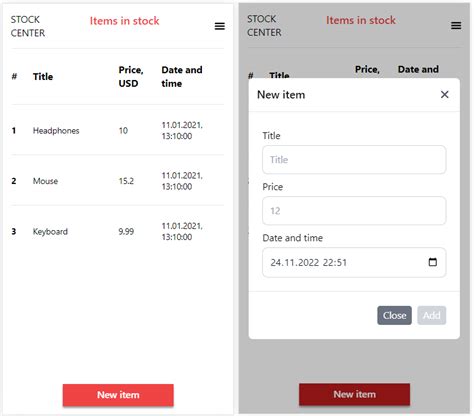Click Date and time column header on left
This screenshot has height=416, width=474.
click(x=182, y=77)
